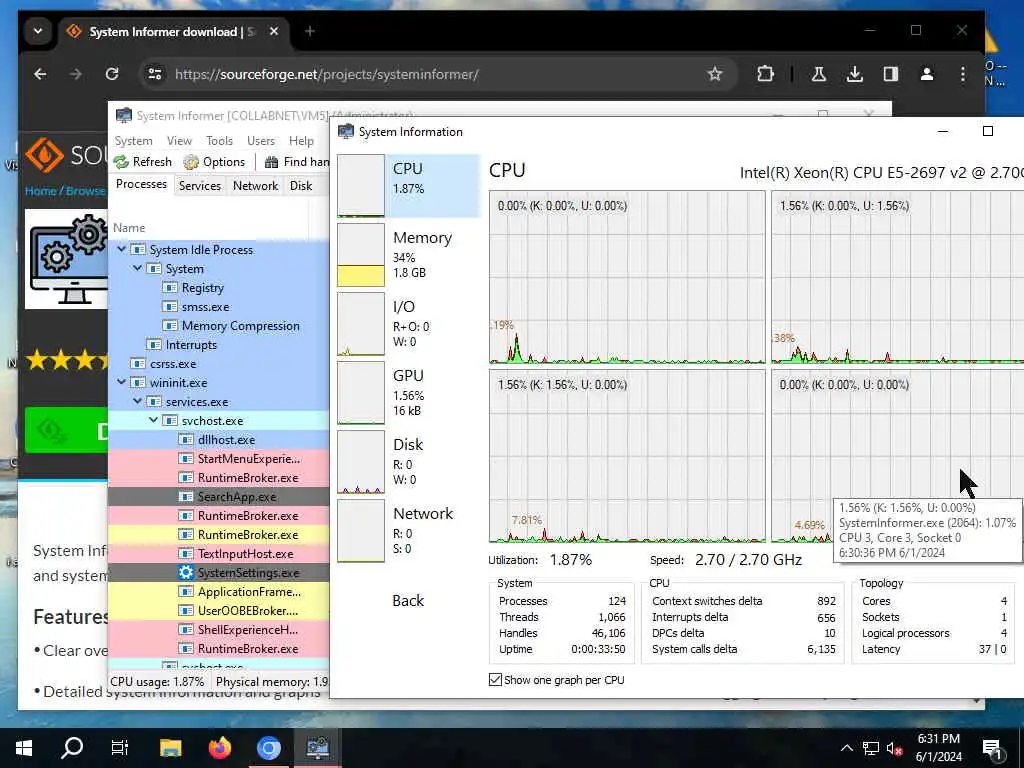Image resolution: width=1024 pixels, height=768 pixels.
Task: Open the Windows Start menu
Action: 24,747
